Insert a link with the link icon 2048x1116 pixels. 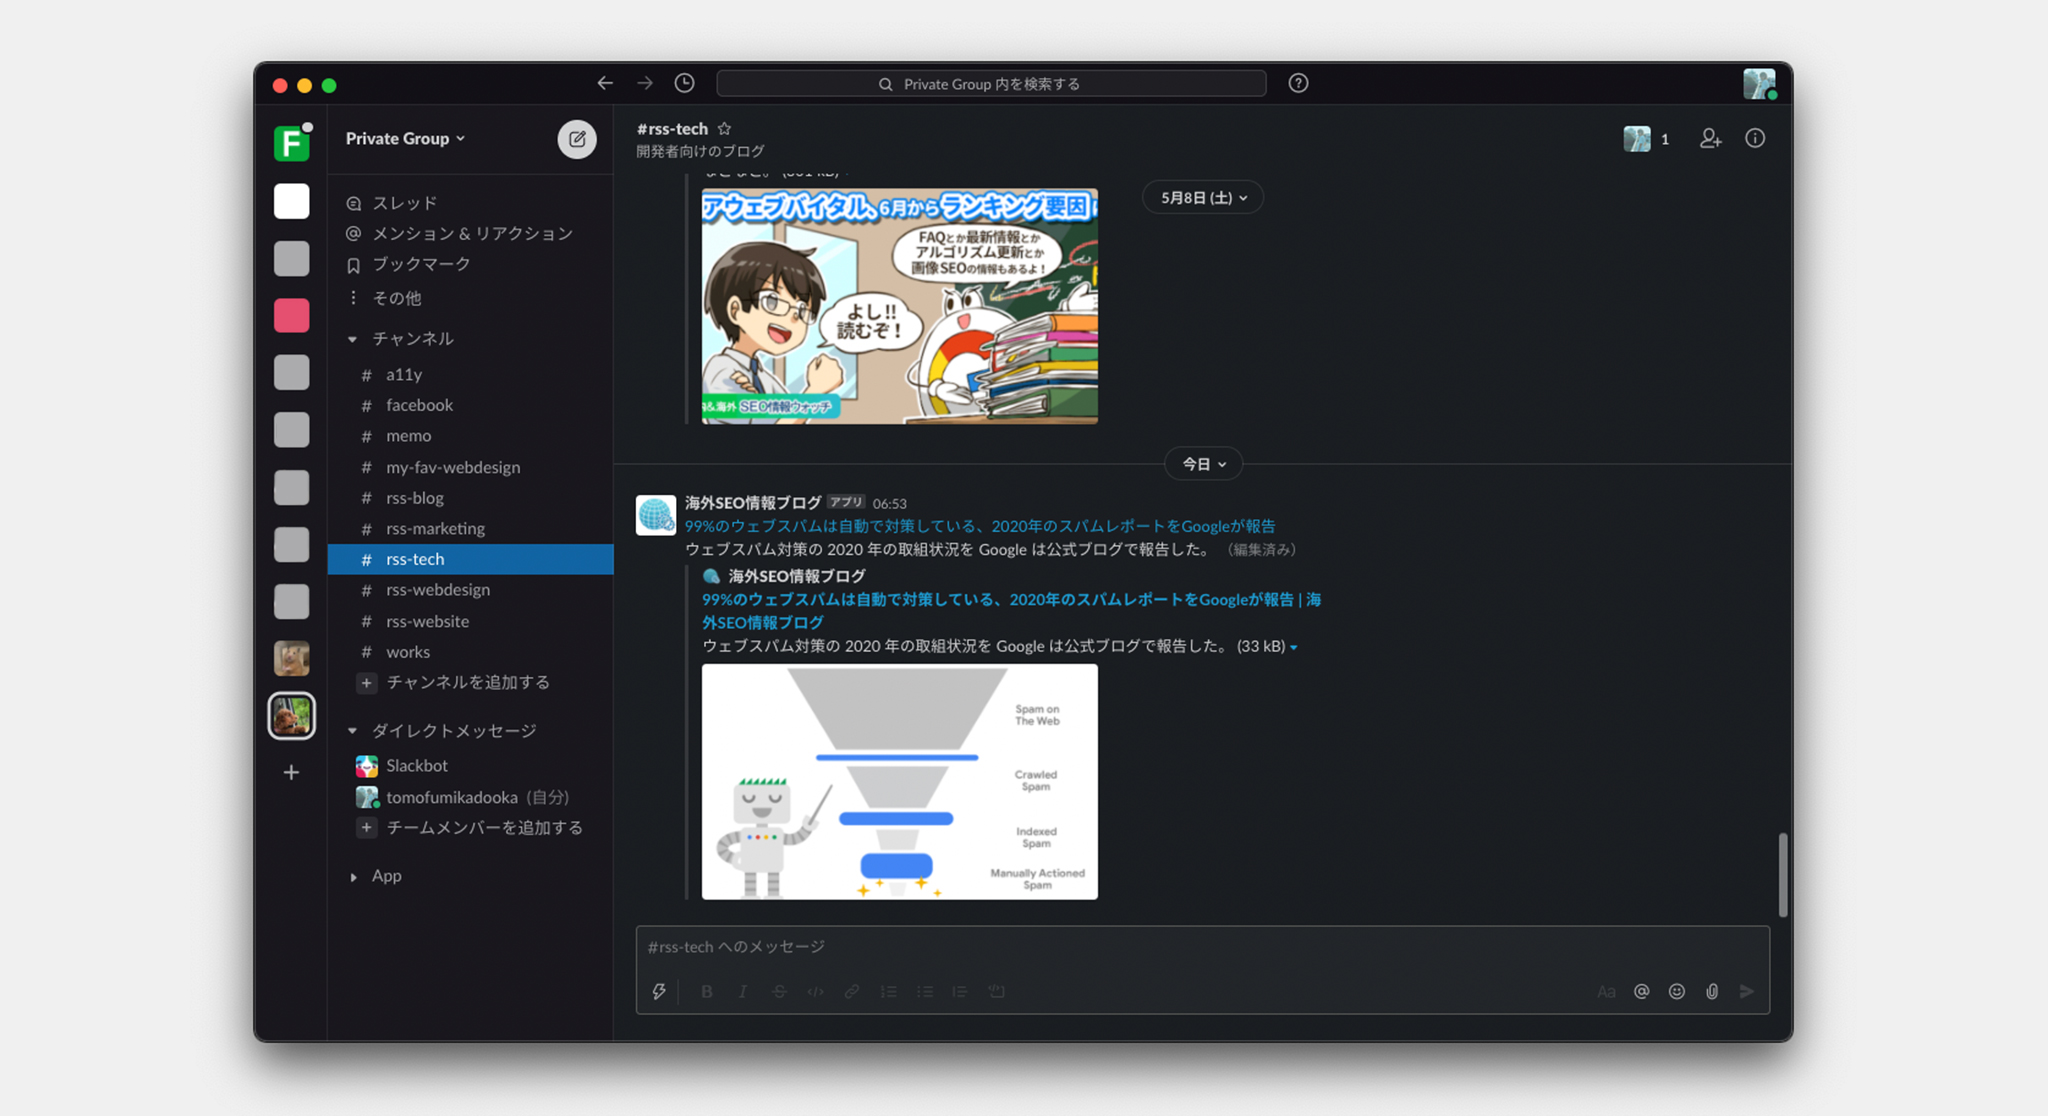click(x=851, y=991)
